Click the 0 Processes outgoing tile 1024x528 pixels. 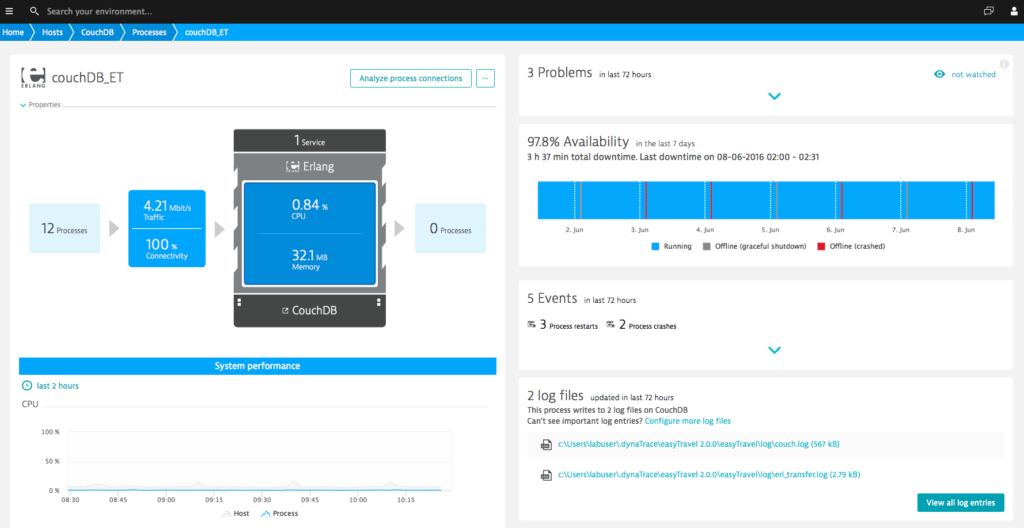pos(451,228)
